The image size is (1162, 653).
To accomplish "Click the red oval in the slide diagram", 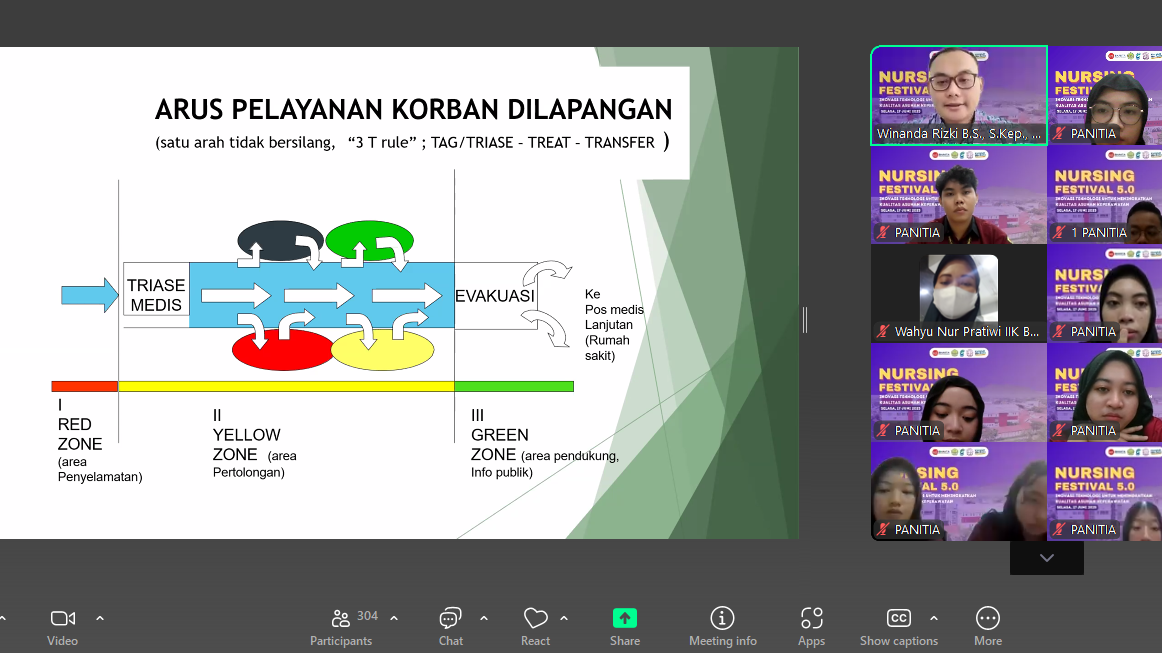I will (x=281, y=350).
